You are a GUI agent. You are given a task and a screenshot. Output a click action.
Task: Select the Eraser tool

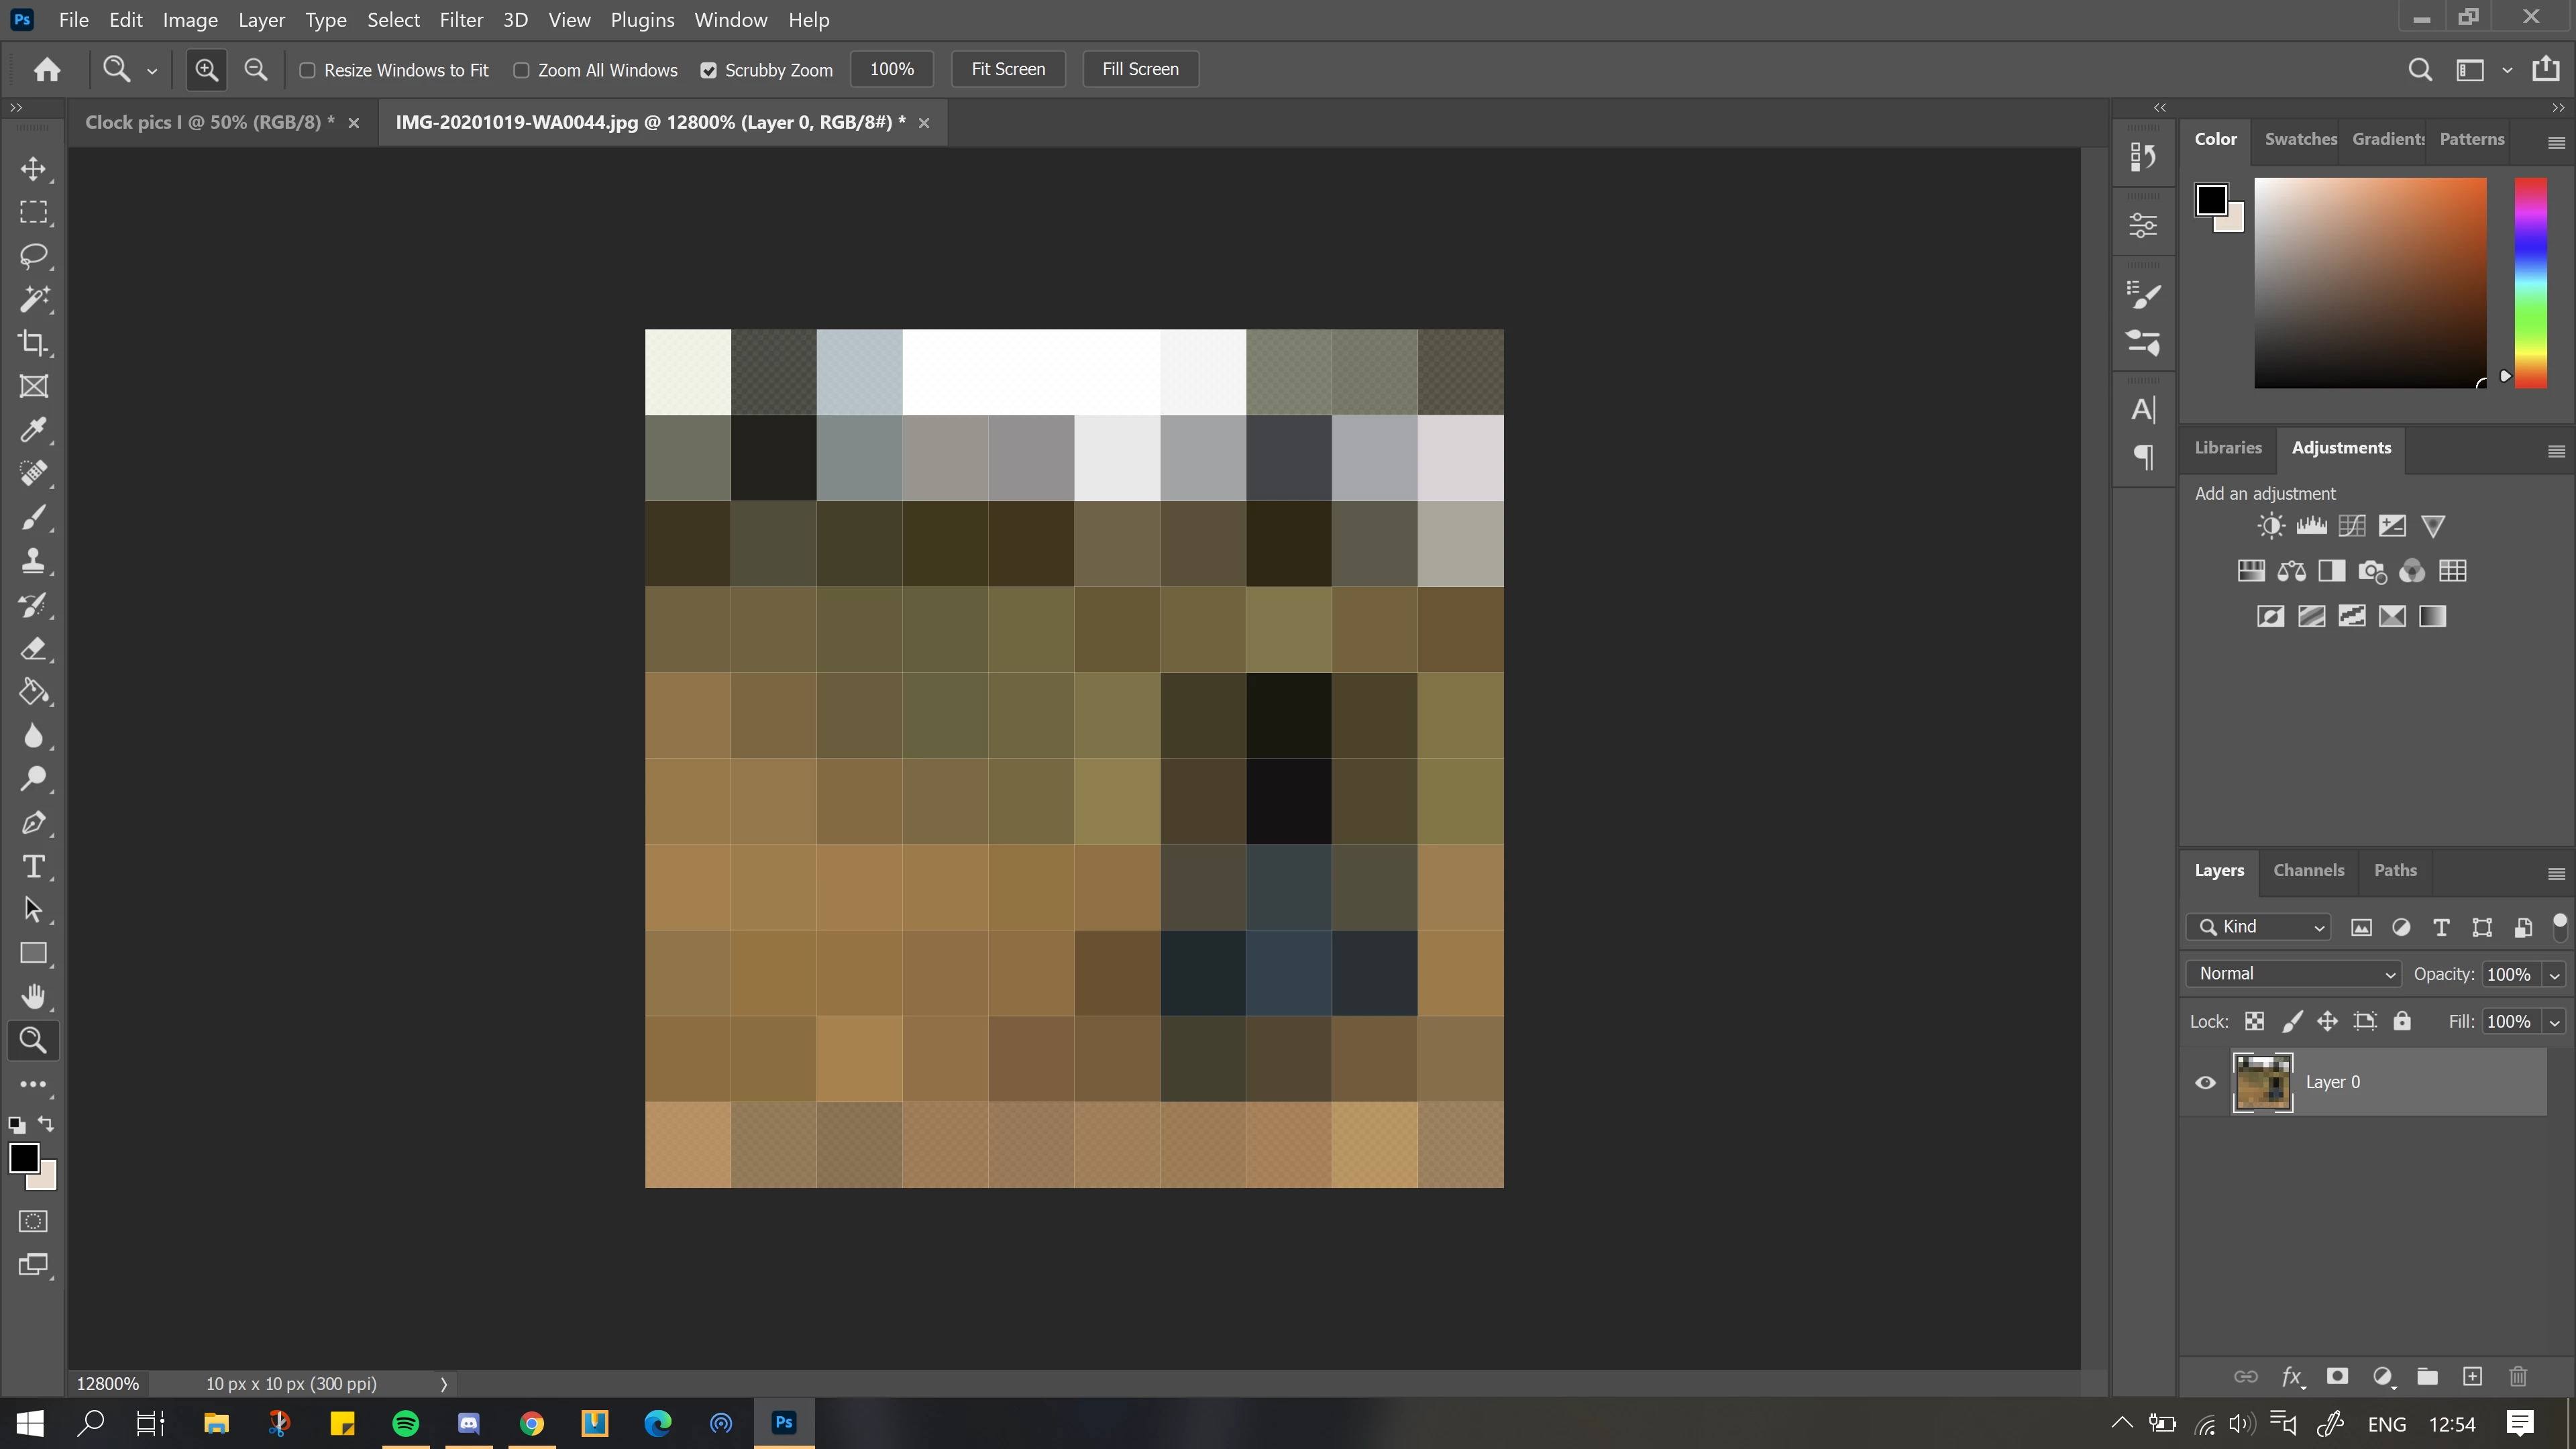(33, 649)
